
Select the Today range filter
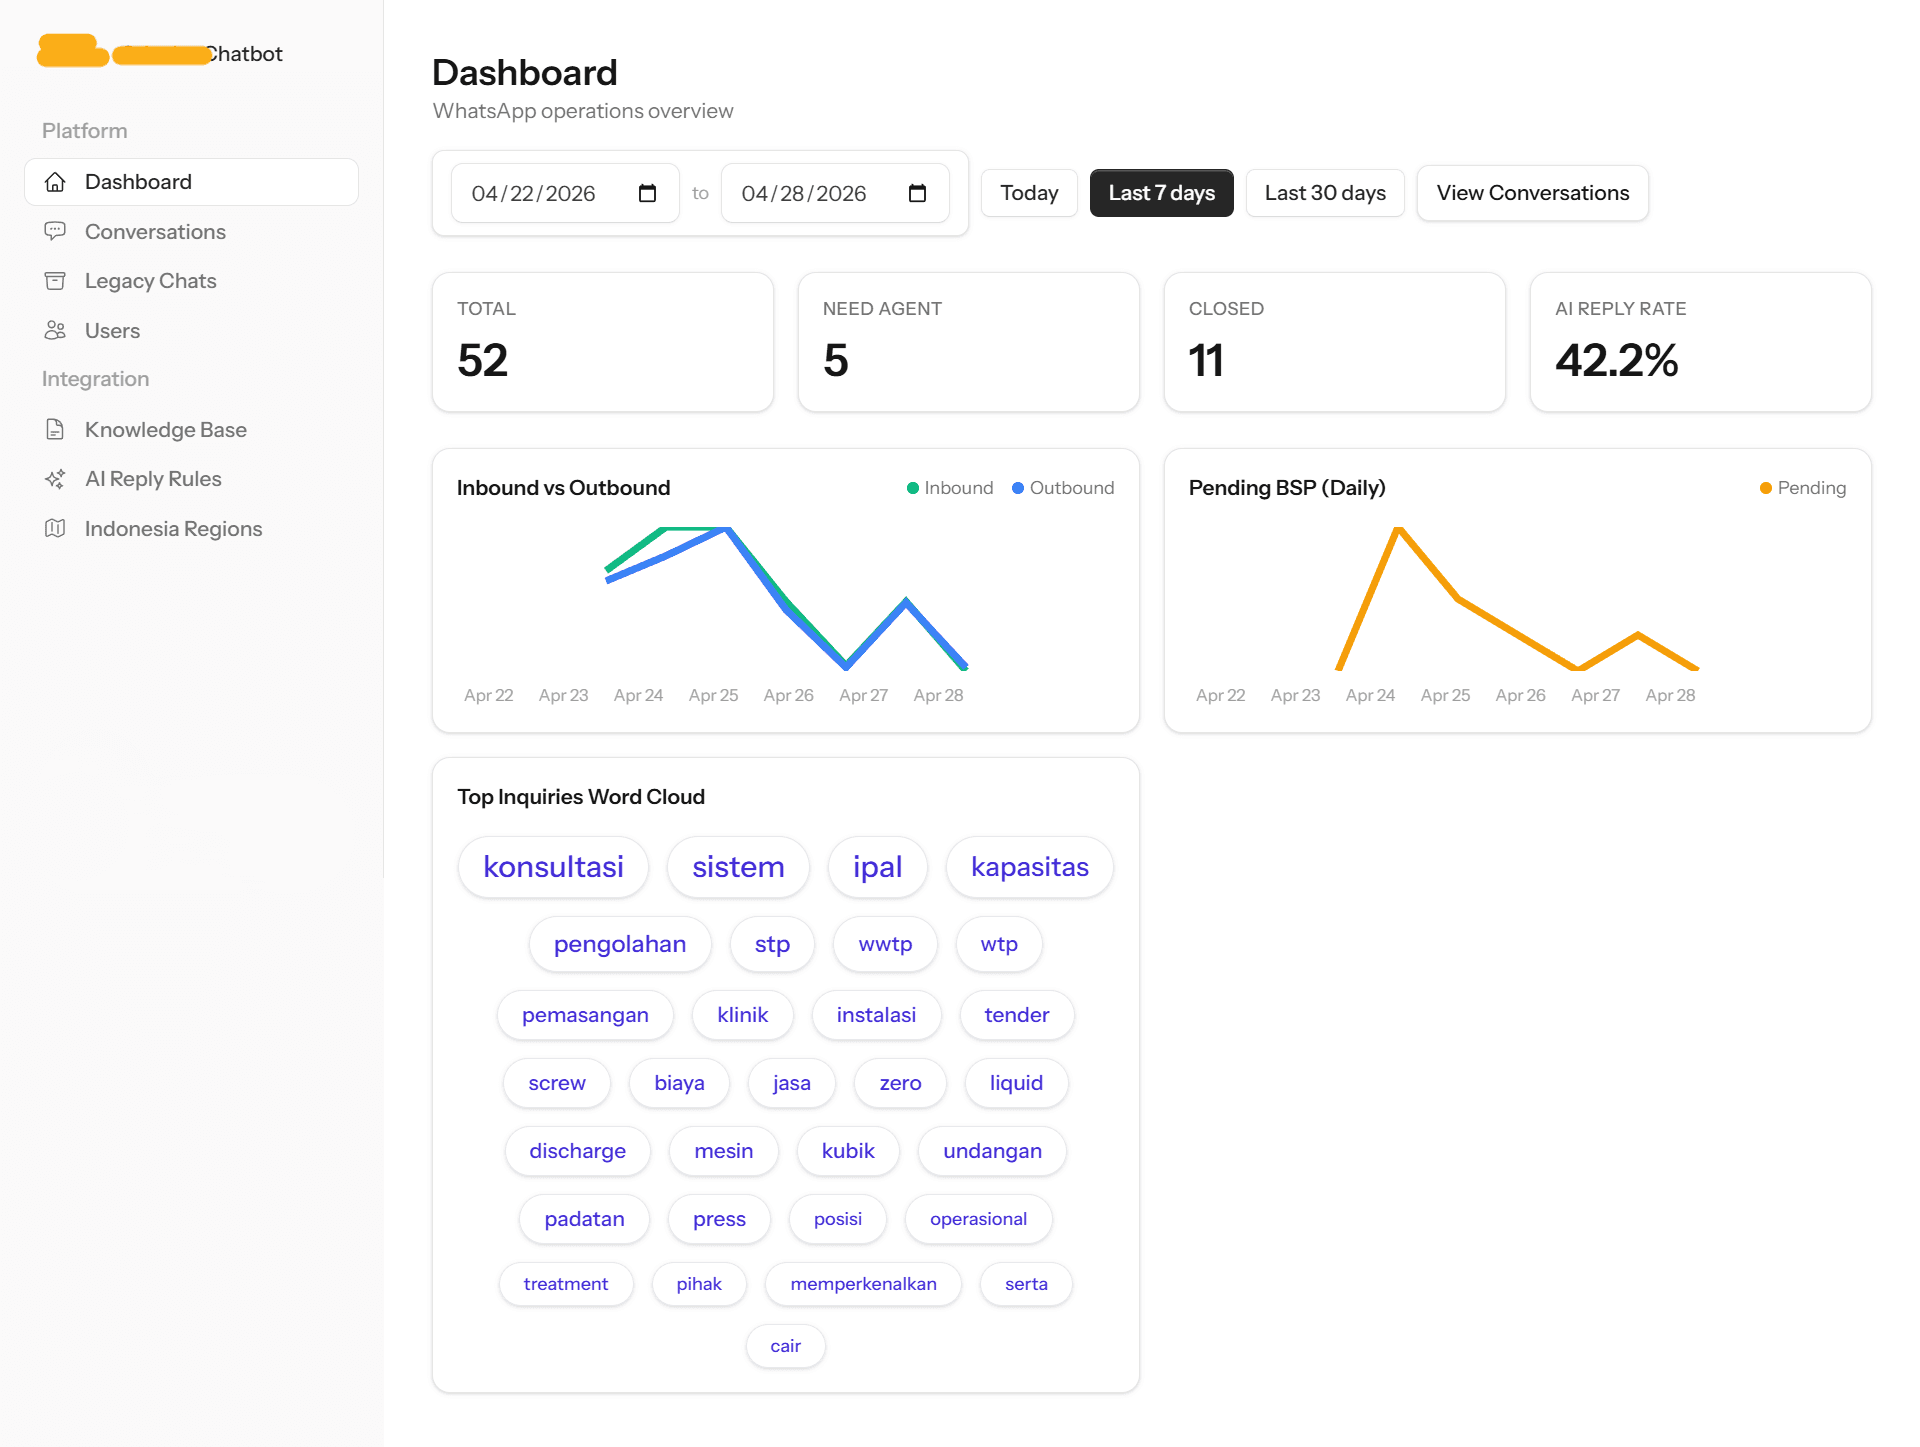pos(1029,193)
